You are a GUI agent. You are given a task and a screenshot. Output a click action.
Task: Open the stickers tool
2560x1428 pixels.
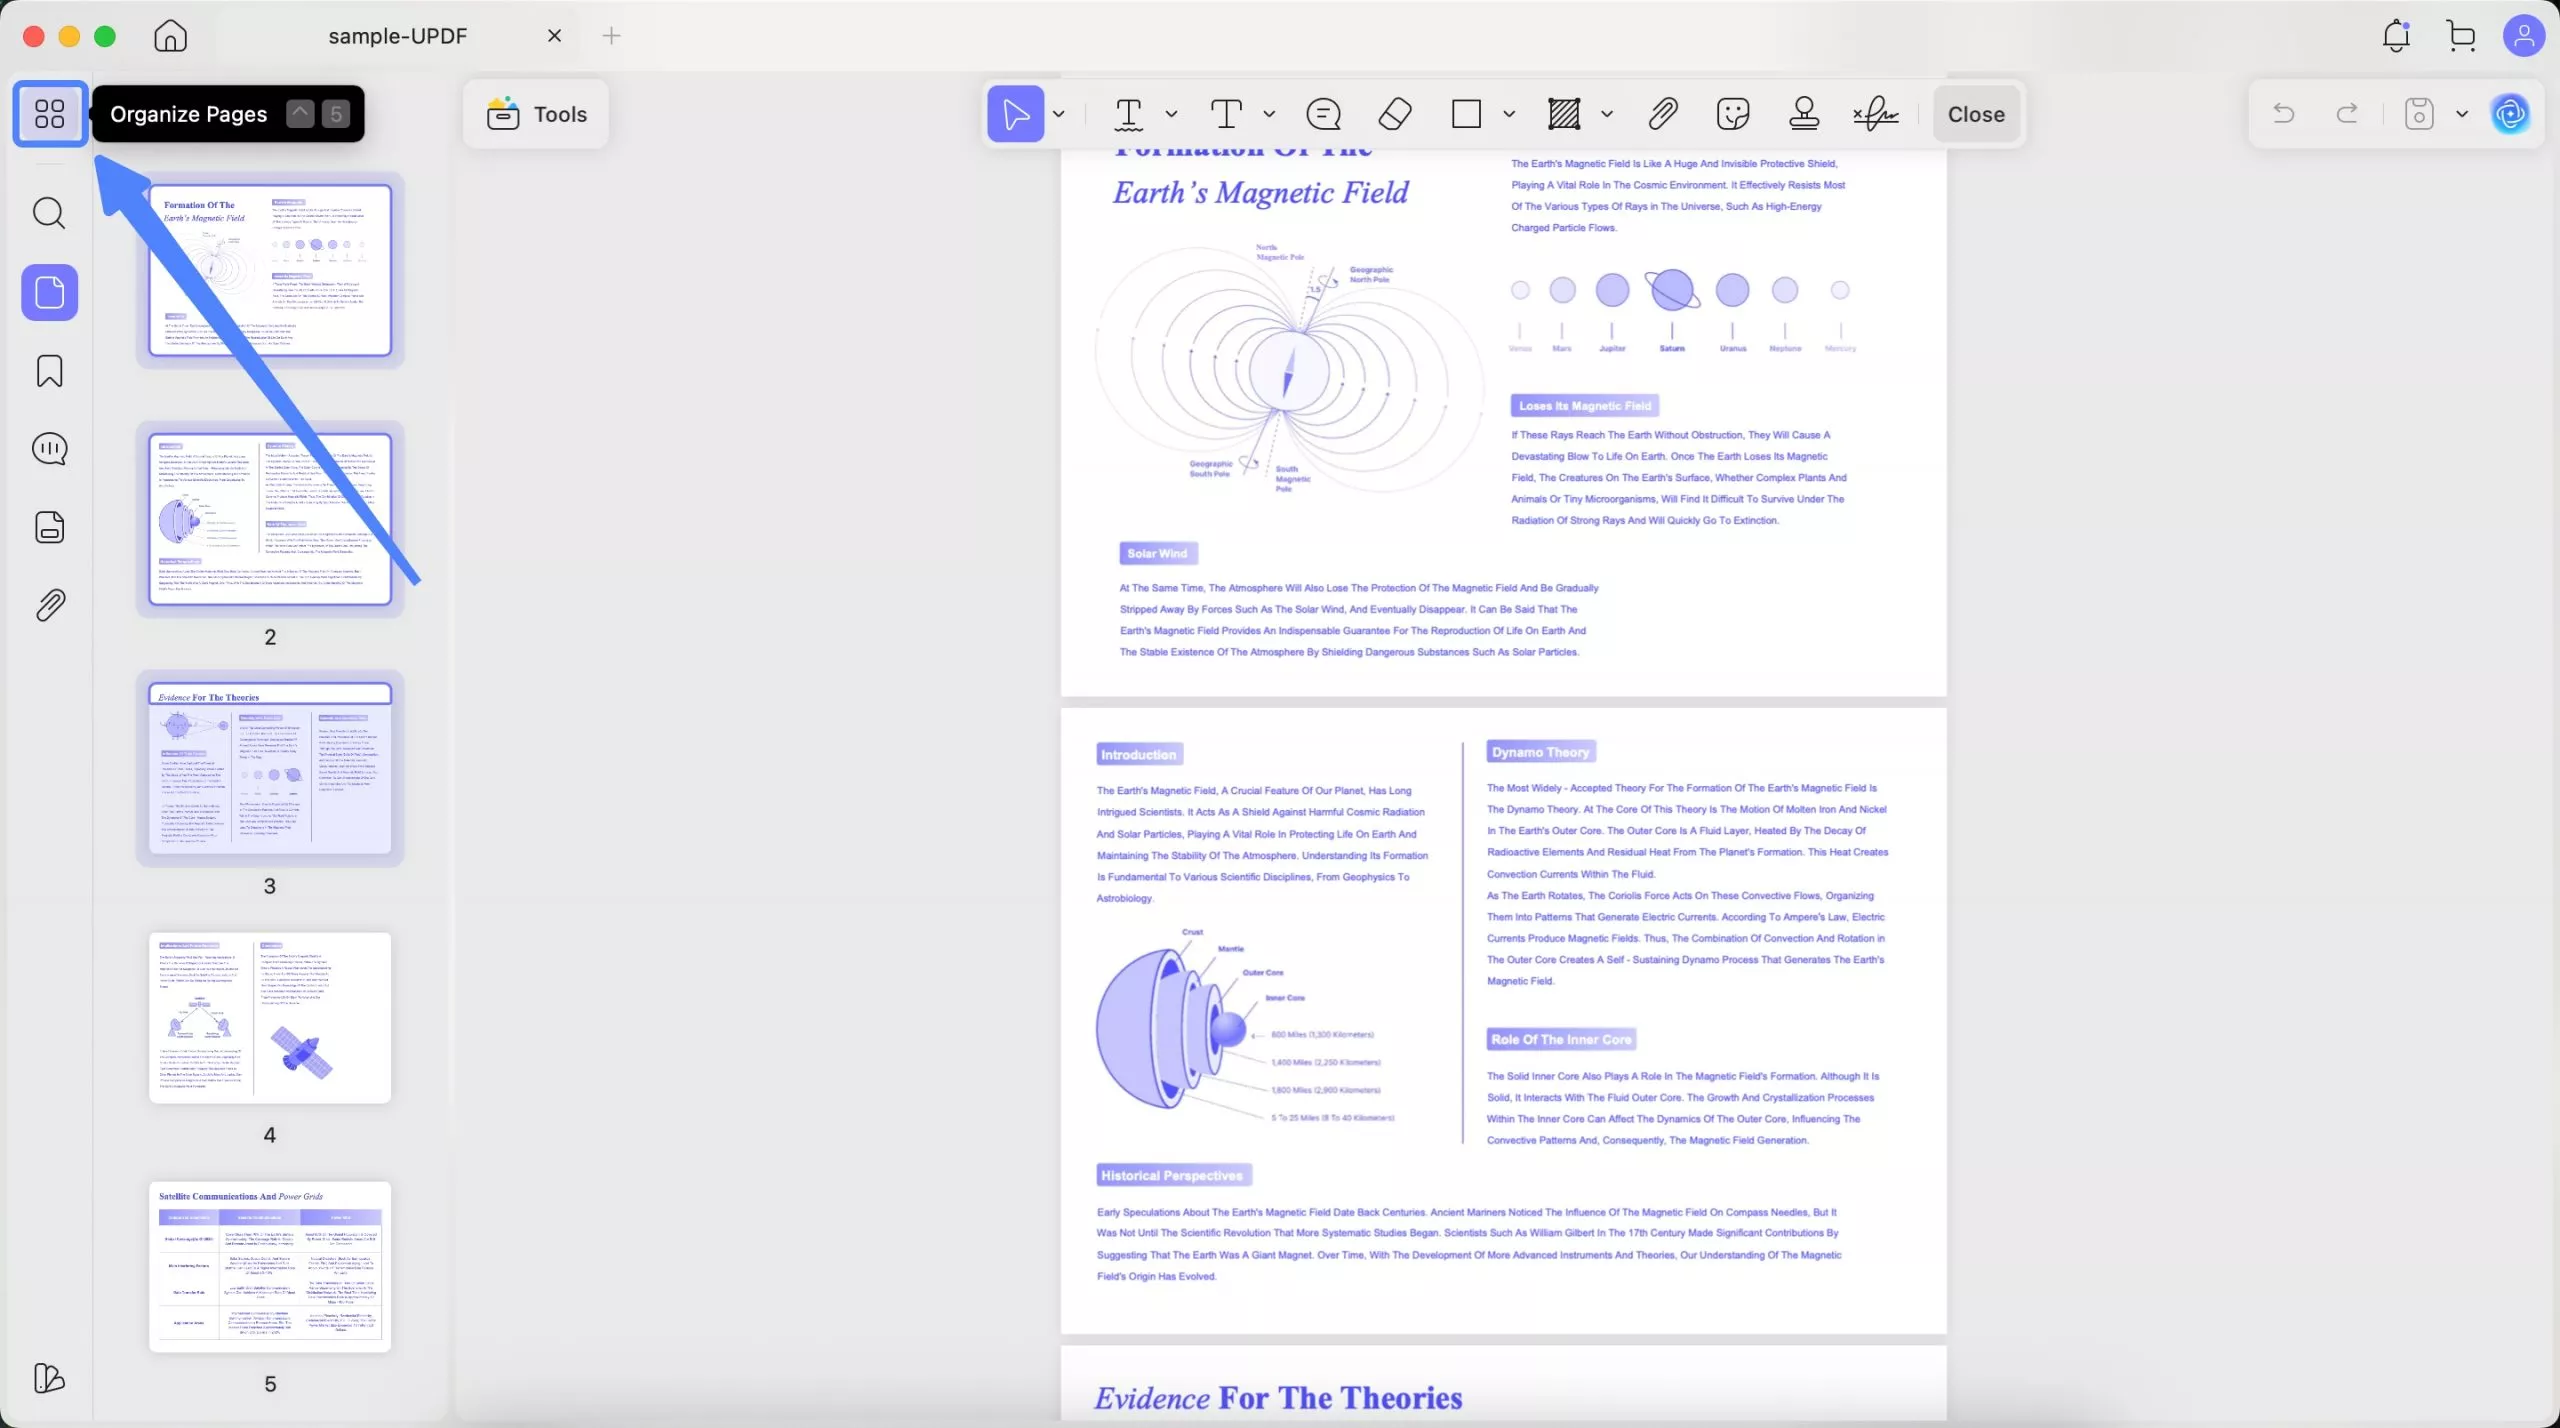pyautogui.click(x=1733, y=114)
